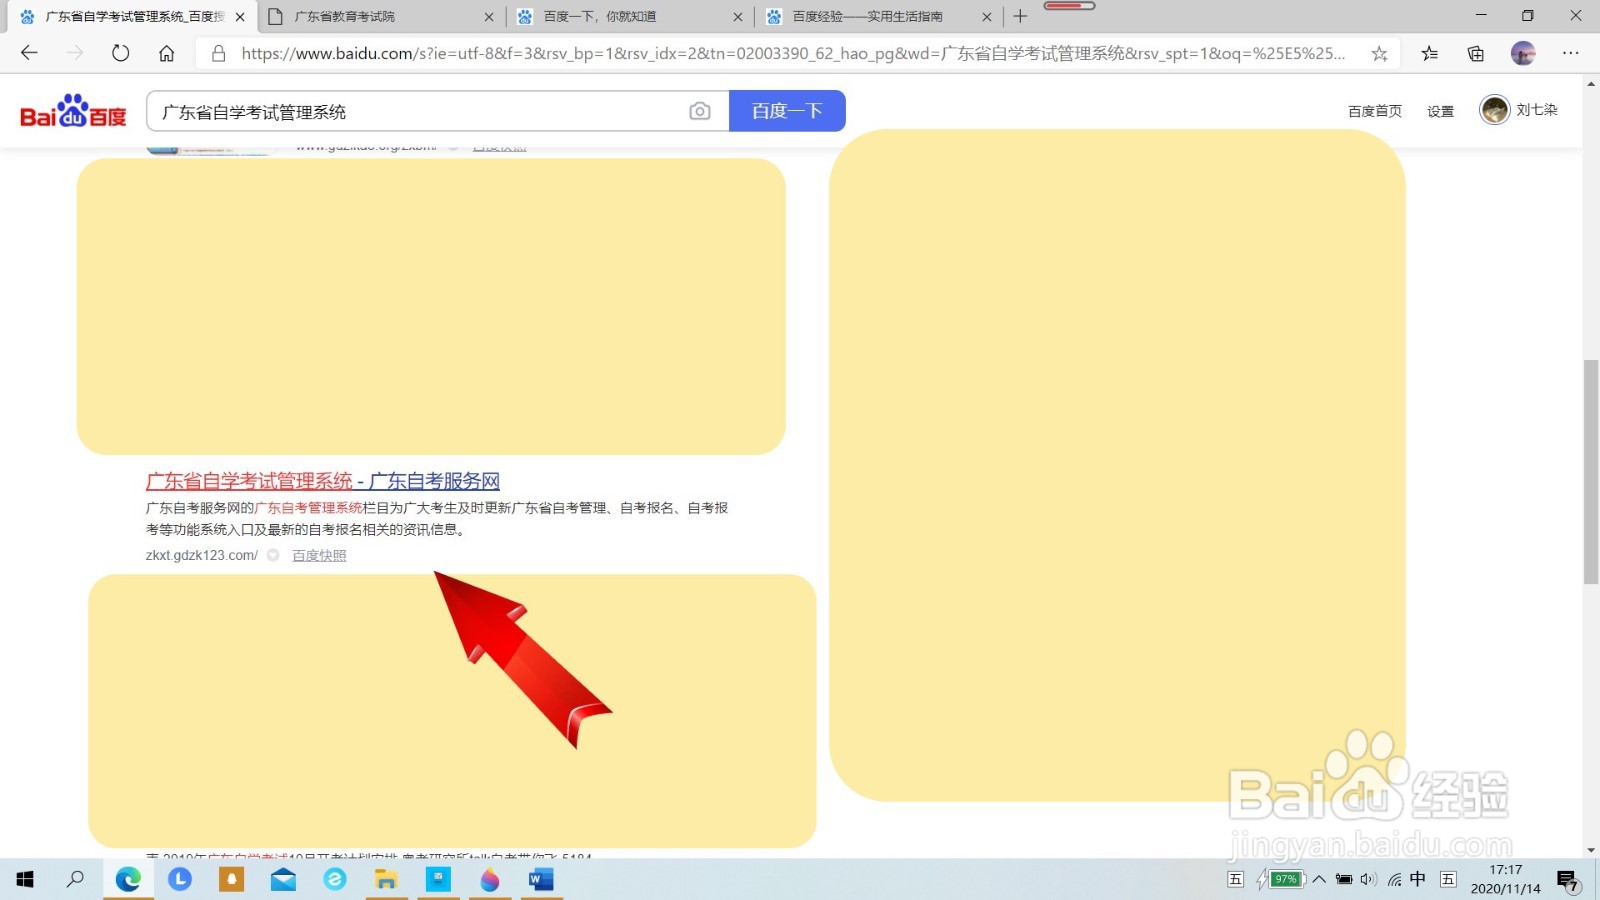Switch to the 百度一下,你就知道 tab
Viewport: 1600px width, 900px height.
pyautogui.click(x=630, y=17)
